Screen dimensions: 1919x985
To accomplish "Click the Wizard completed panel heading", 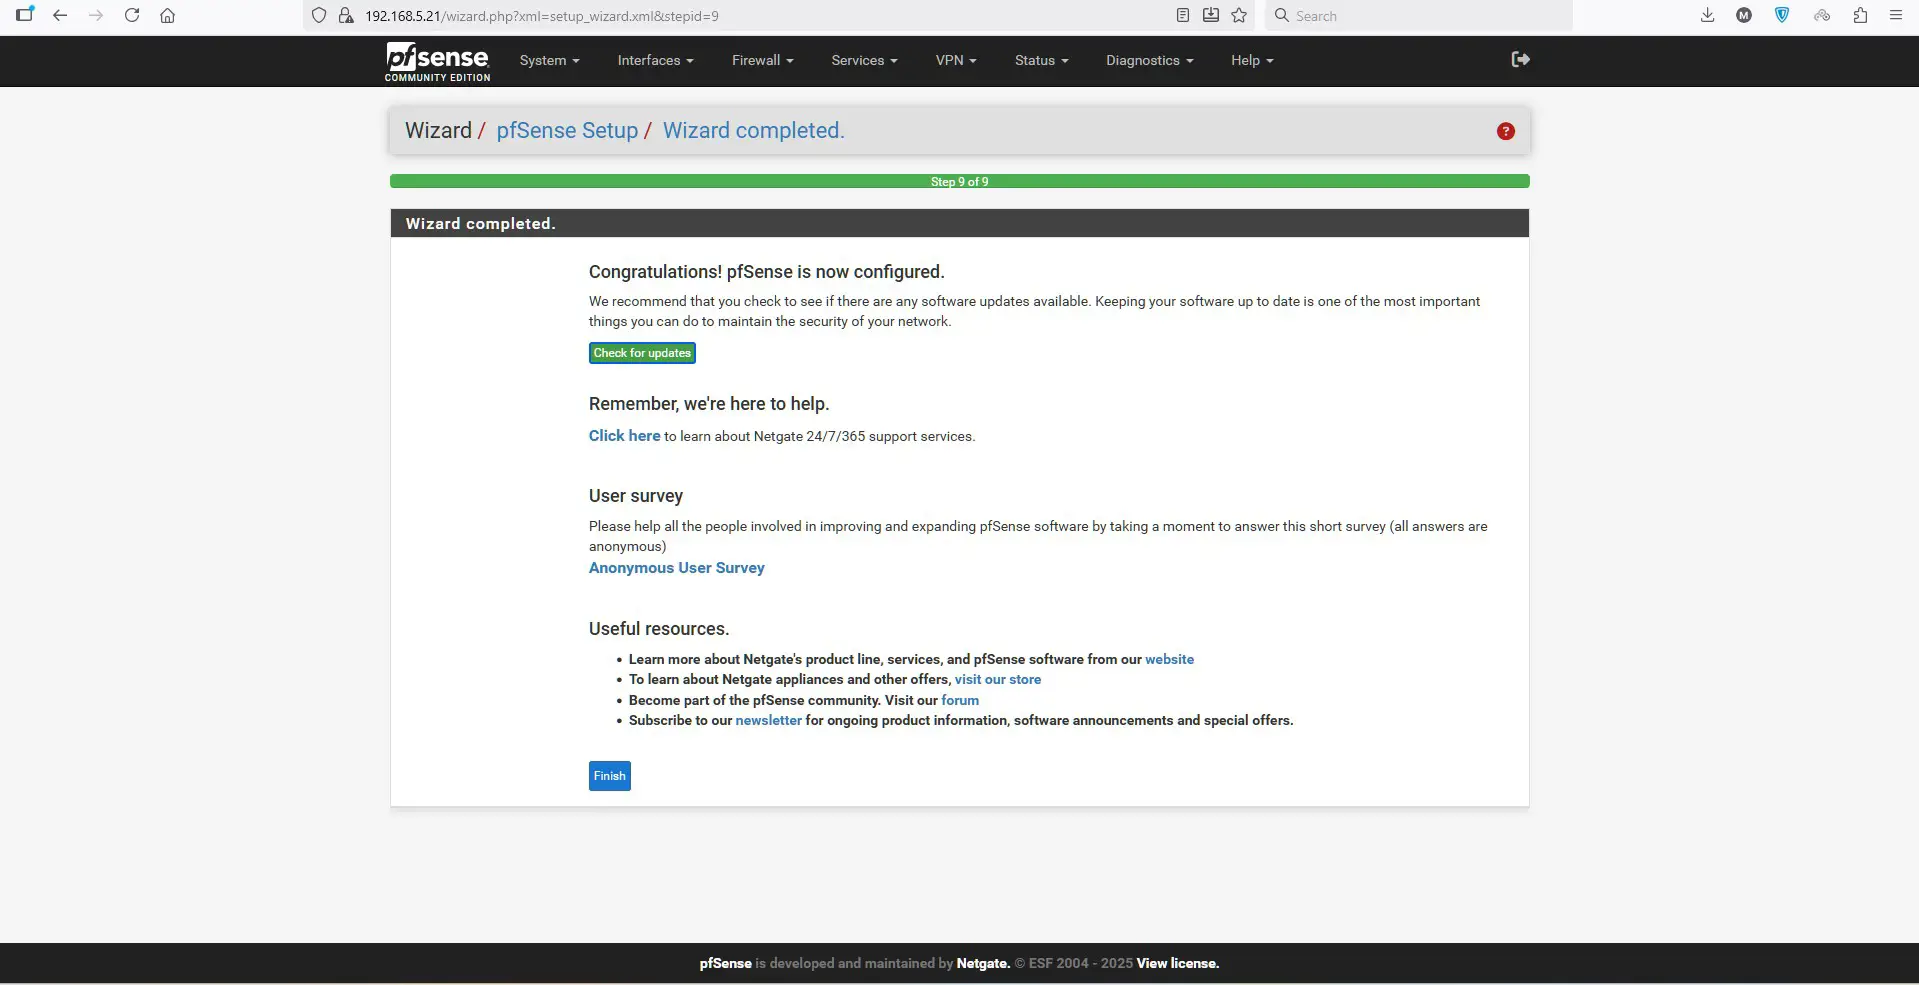I will pos(480,224).
